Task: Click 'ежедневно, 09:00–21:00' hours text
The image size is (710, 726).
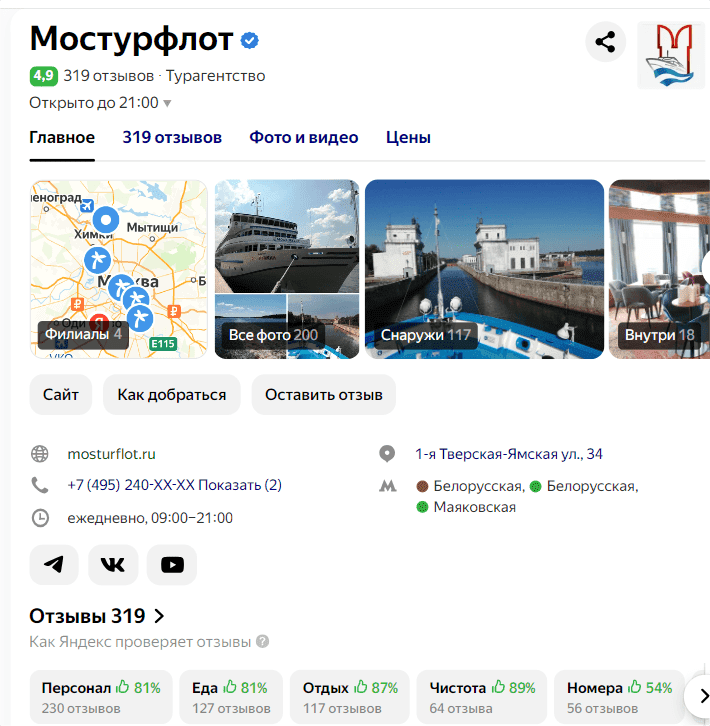Action: [150, 518]
